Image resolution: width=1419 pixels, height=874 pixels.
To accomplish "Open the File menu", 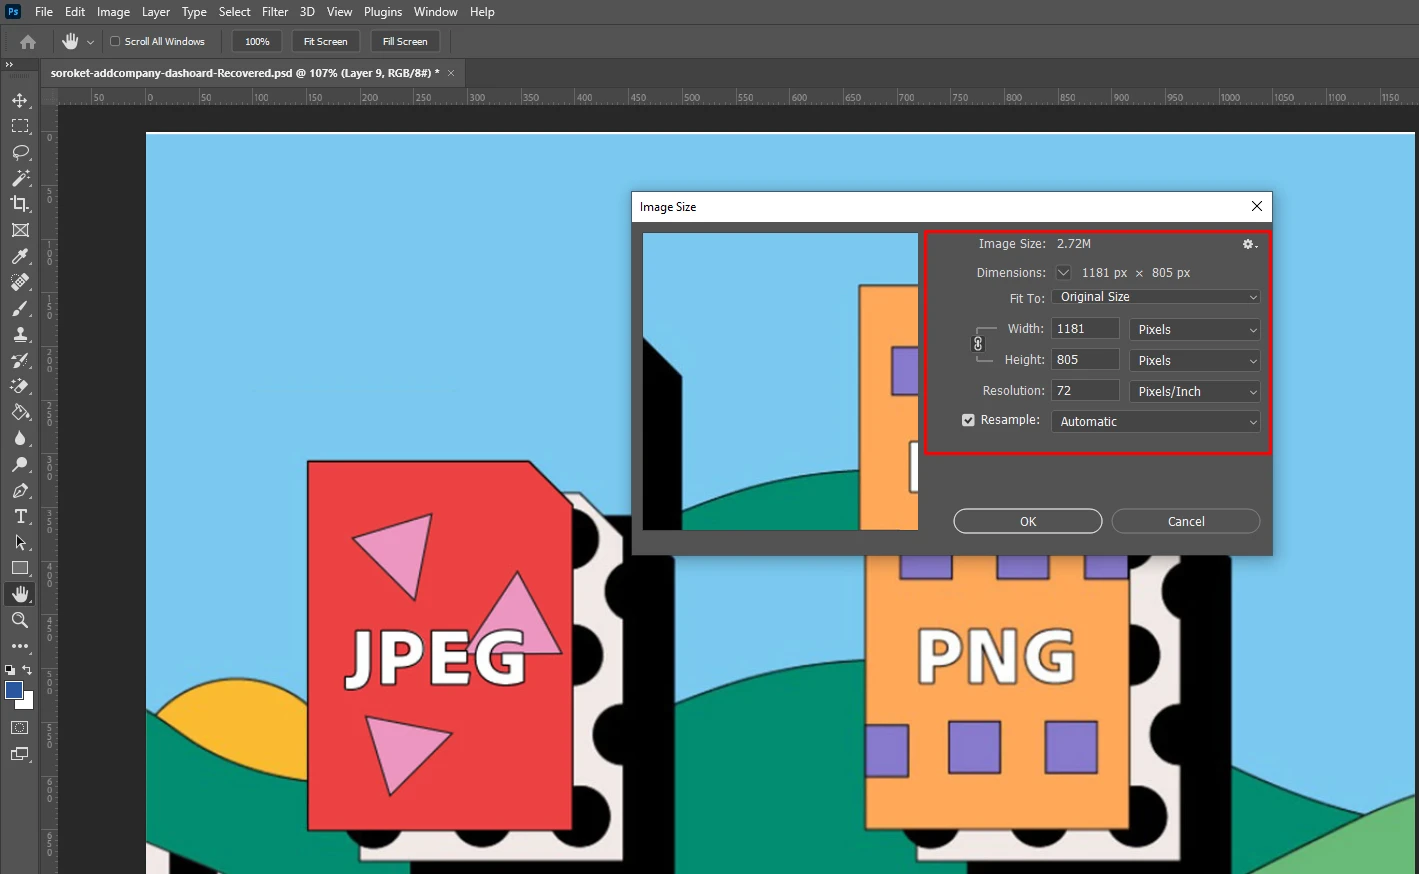I will [x=44, y=12].
